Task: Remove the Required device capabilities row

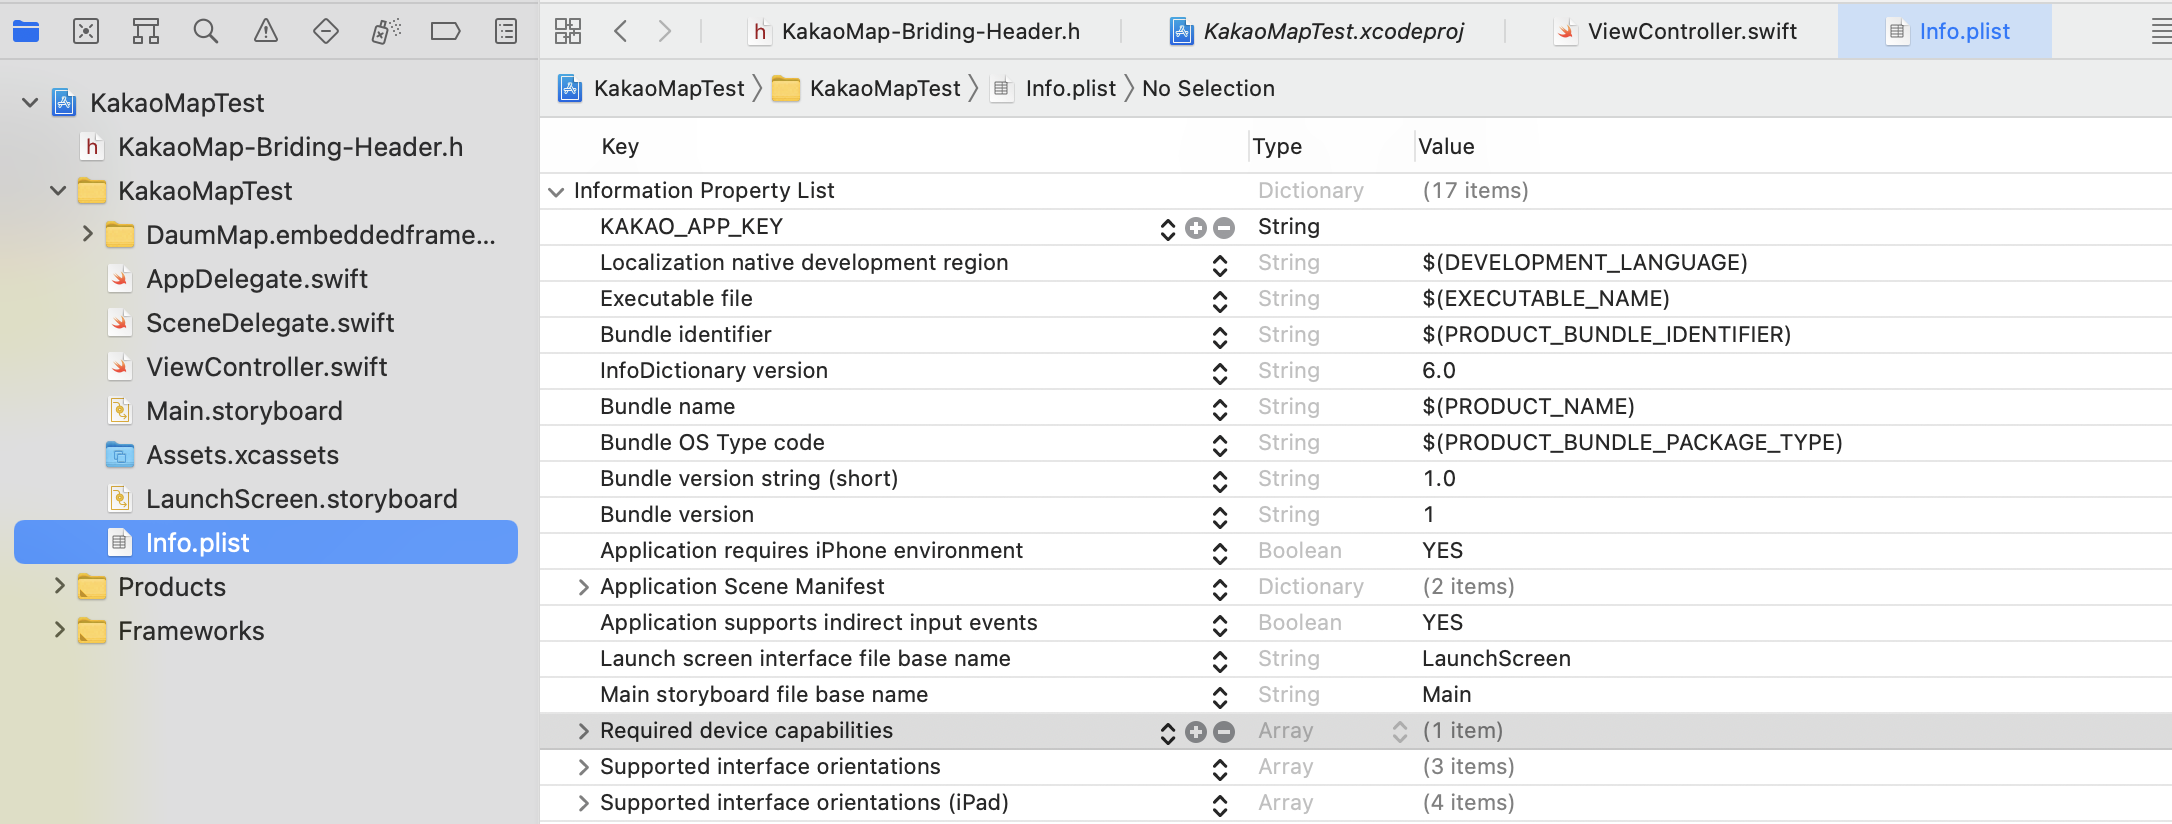Action: point(1224,732)
